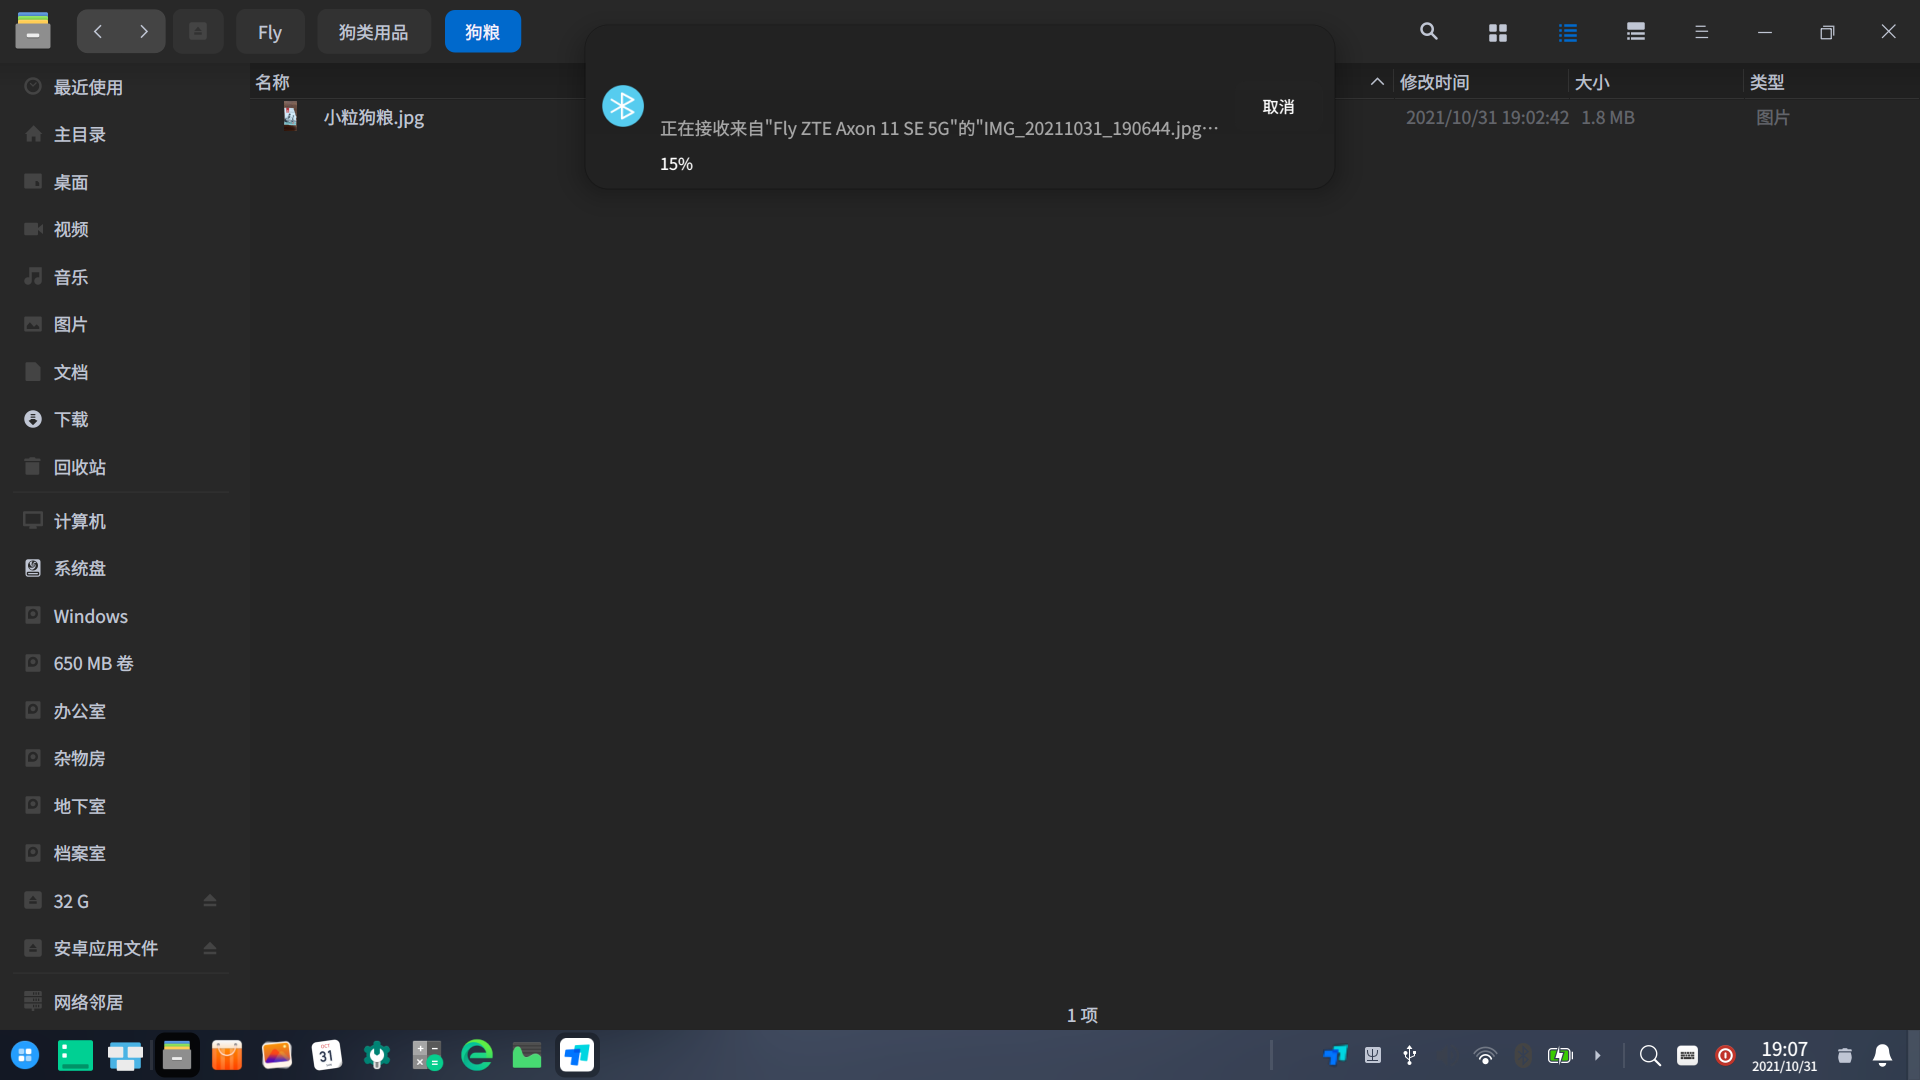Switch to icon grid view

point(1497,32)
